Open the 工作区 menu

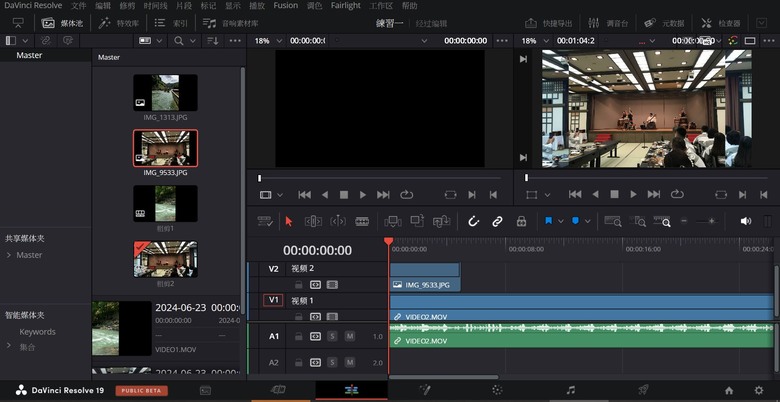[381, 6]
